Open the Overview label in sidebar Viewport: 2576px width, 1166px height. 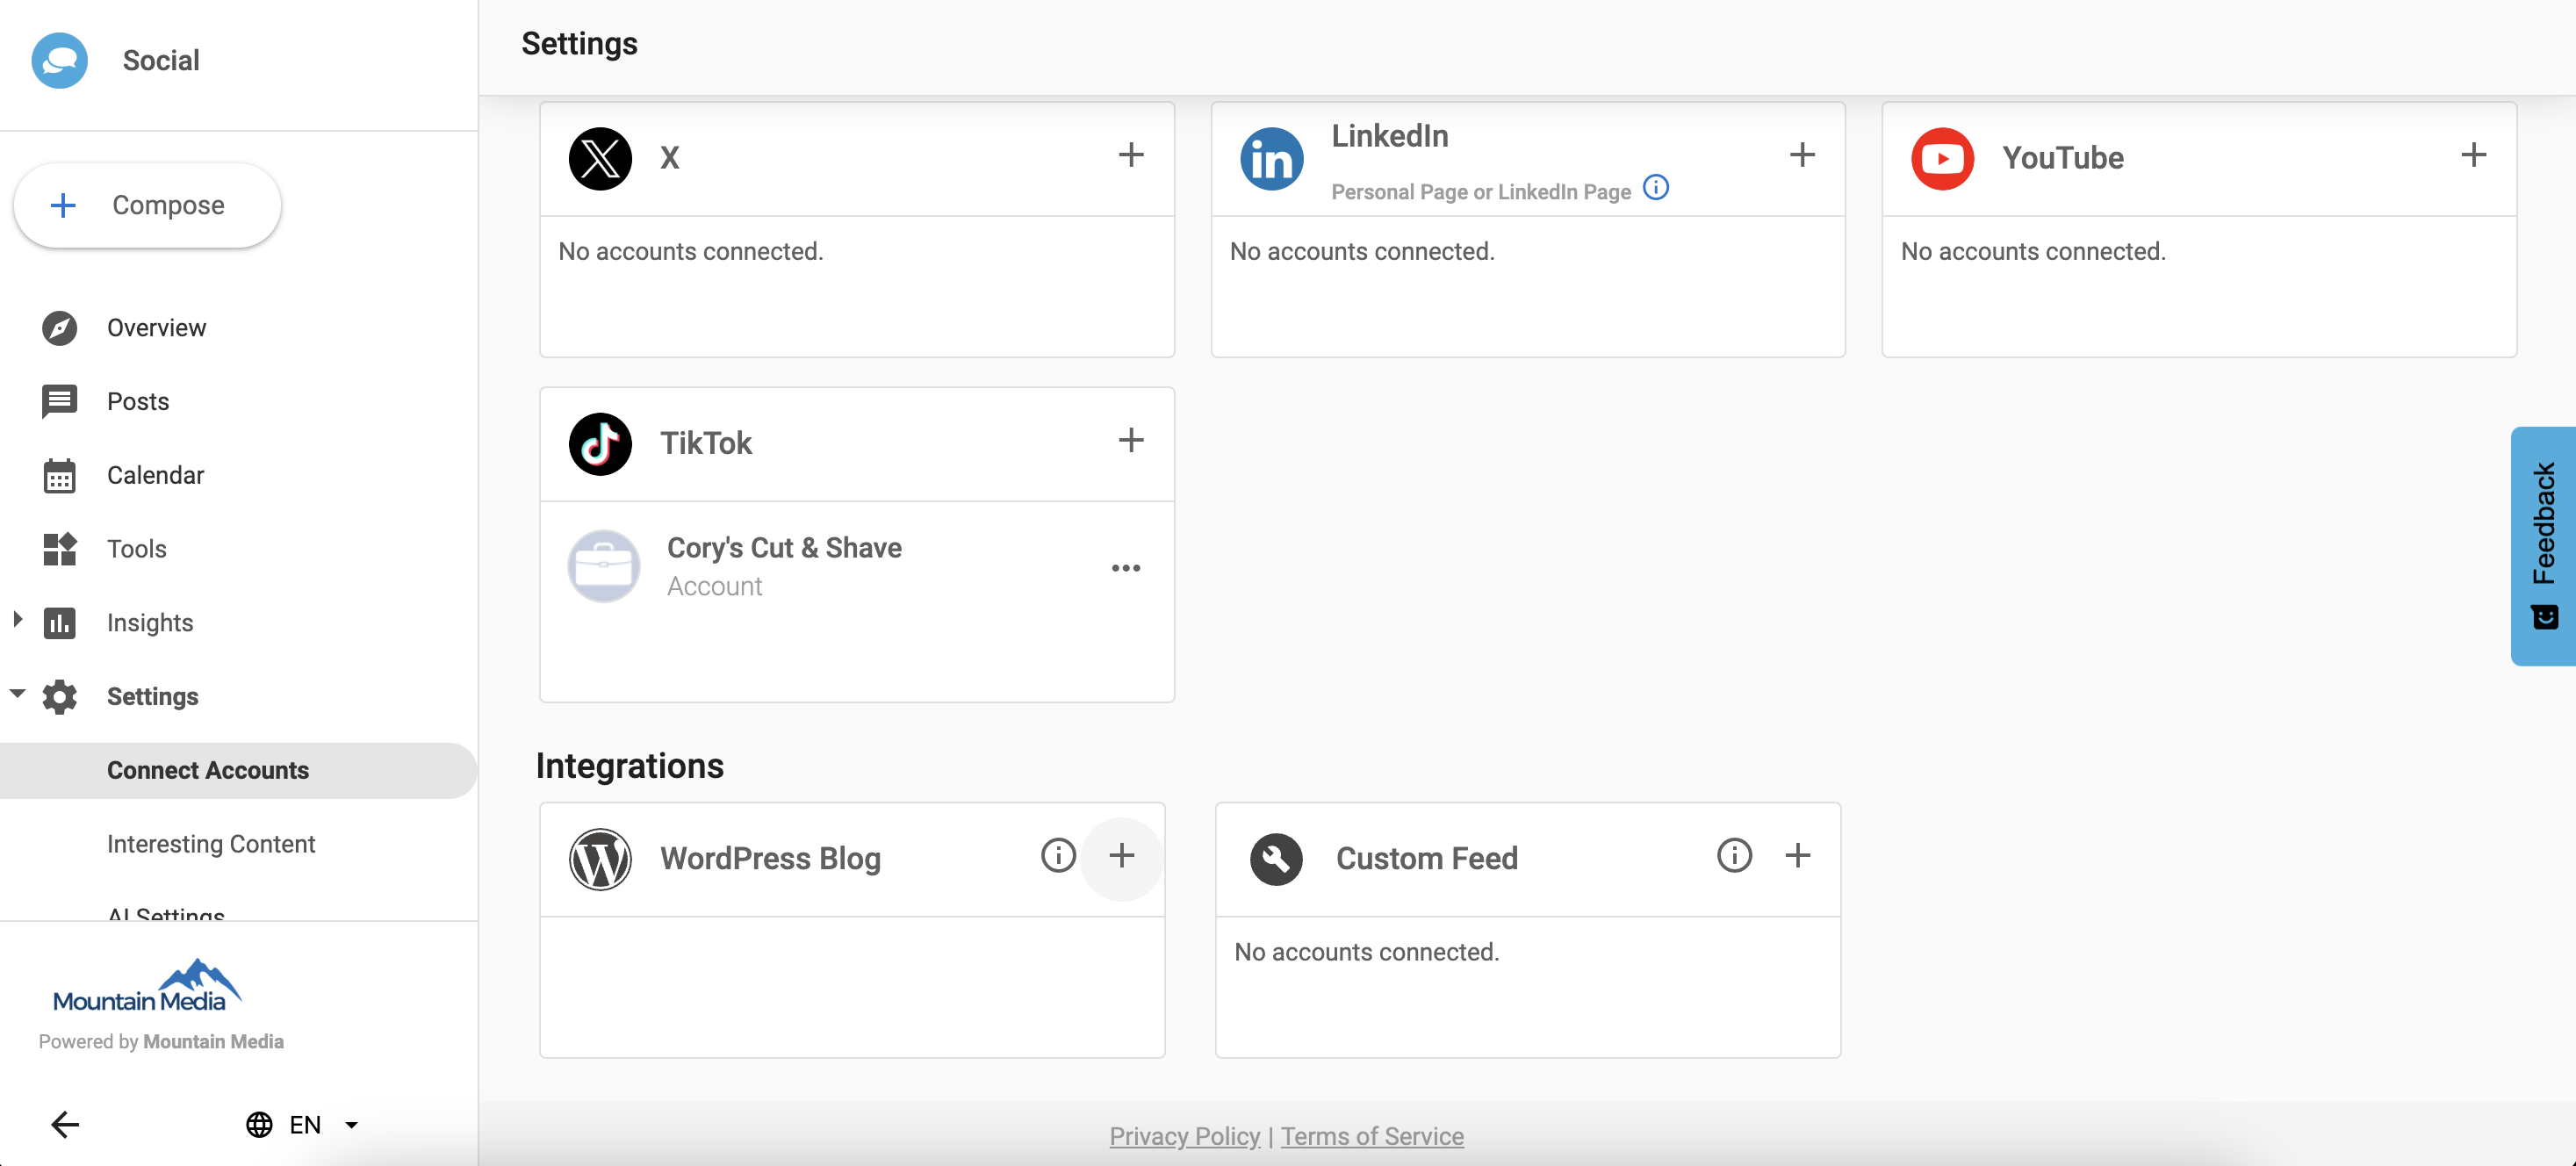pyautogui.click(x=156, y=328)
